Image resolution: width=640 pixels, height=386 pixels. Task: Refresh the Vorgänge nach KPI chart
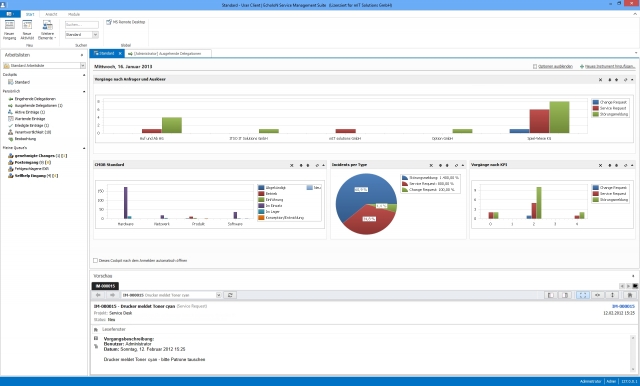click(625, 166)
